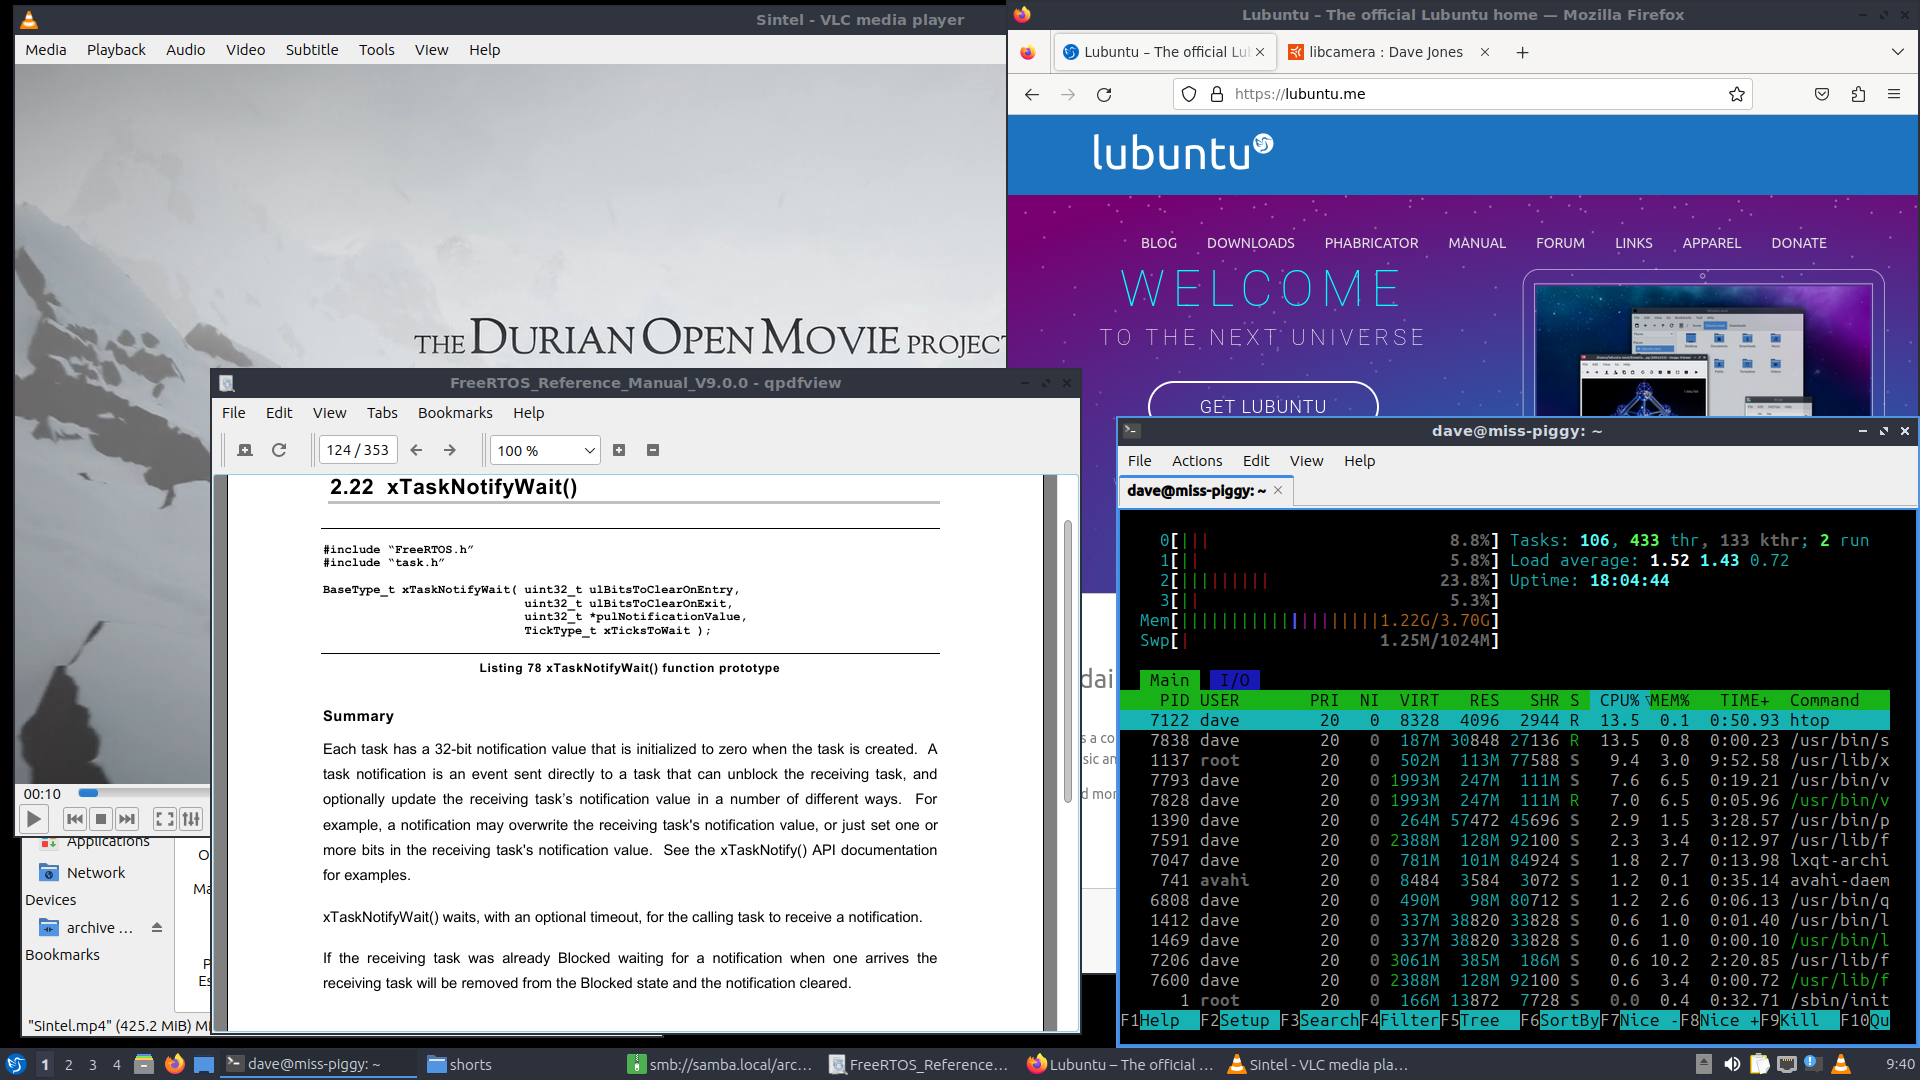The width and height of the screenshot is (1920, 1080).
Task: Open the 100 % zoom dropdown
Action: pos(545,450)
